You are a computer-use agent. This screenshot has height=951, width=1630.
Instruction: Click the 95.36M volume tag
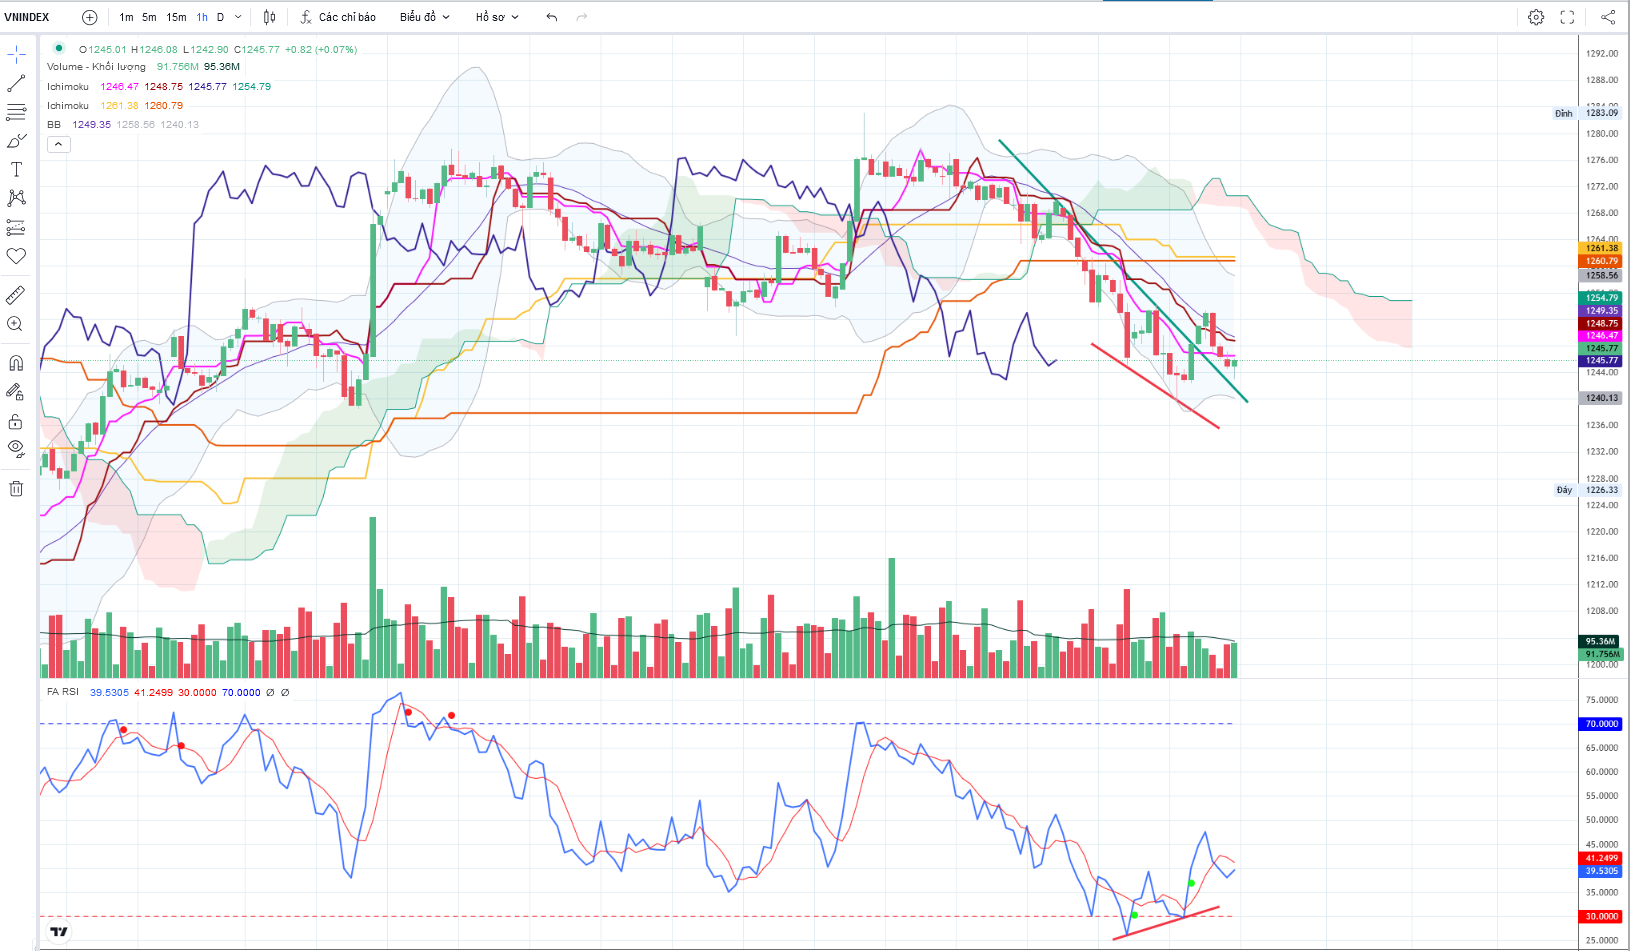(x=1601, y=641)
